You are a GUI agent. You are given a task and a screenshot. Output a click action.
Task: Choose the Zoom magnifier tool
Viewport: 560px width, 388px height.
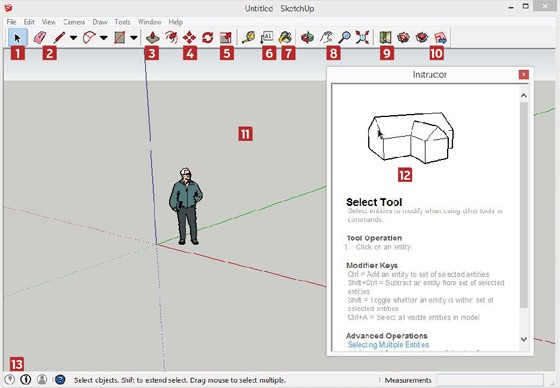pos(344,37)
